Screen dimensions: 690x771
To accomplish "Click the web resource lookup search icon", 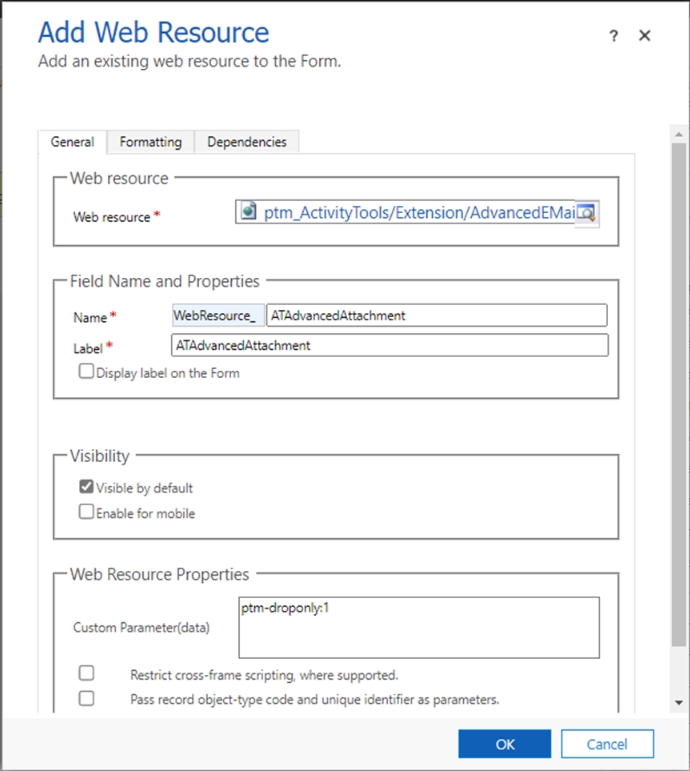I will (587, 213).
